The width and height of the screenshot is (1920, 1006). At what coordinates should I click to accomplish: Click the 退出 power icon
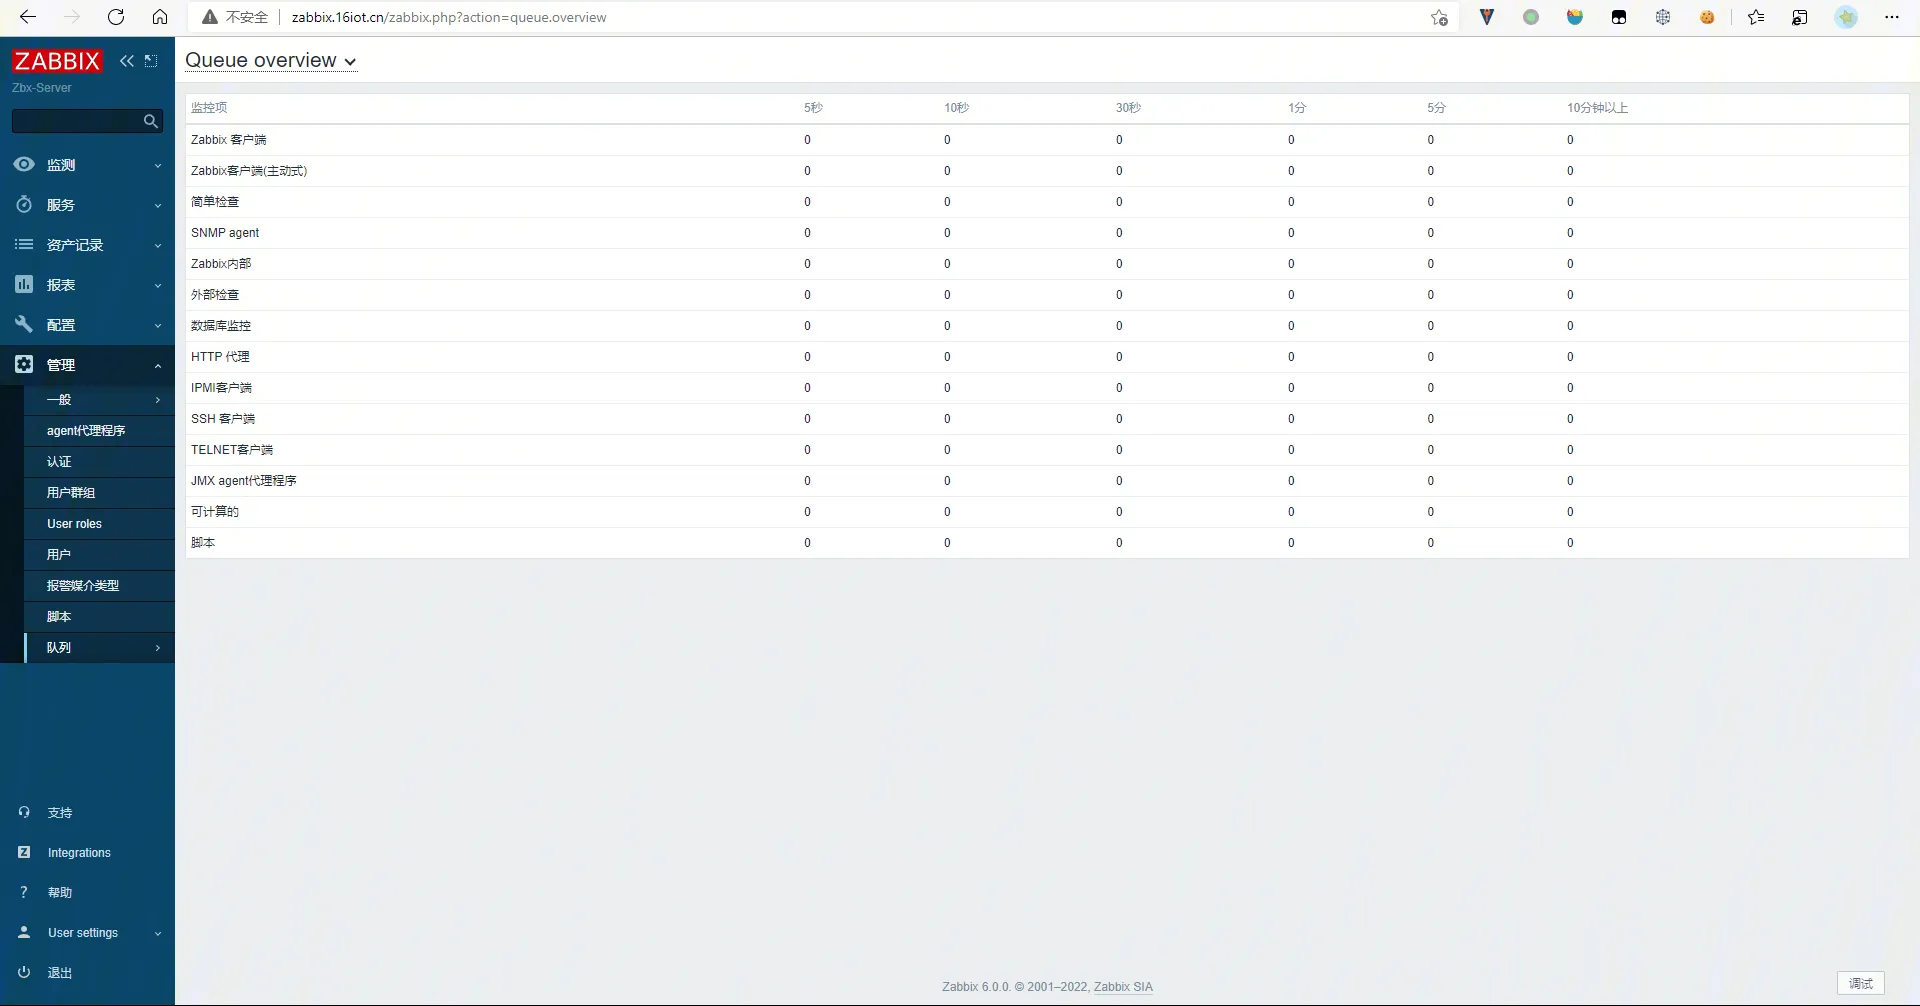pos(24,972)
